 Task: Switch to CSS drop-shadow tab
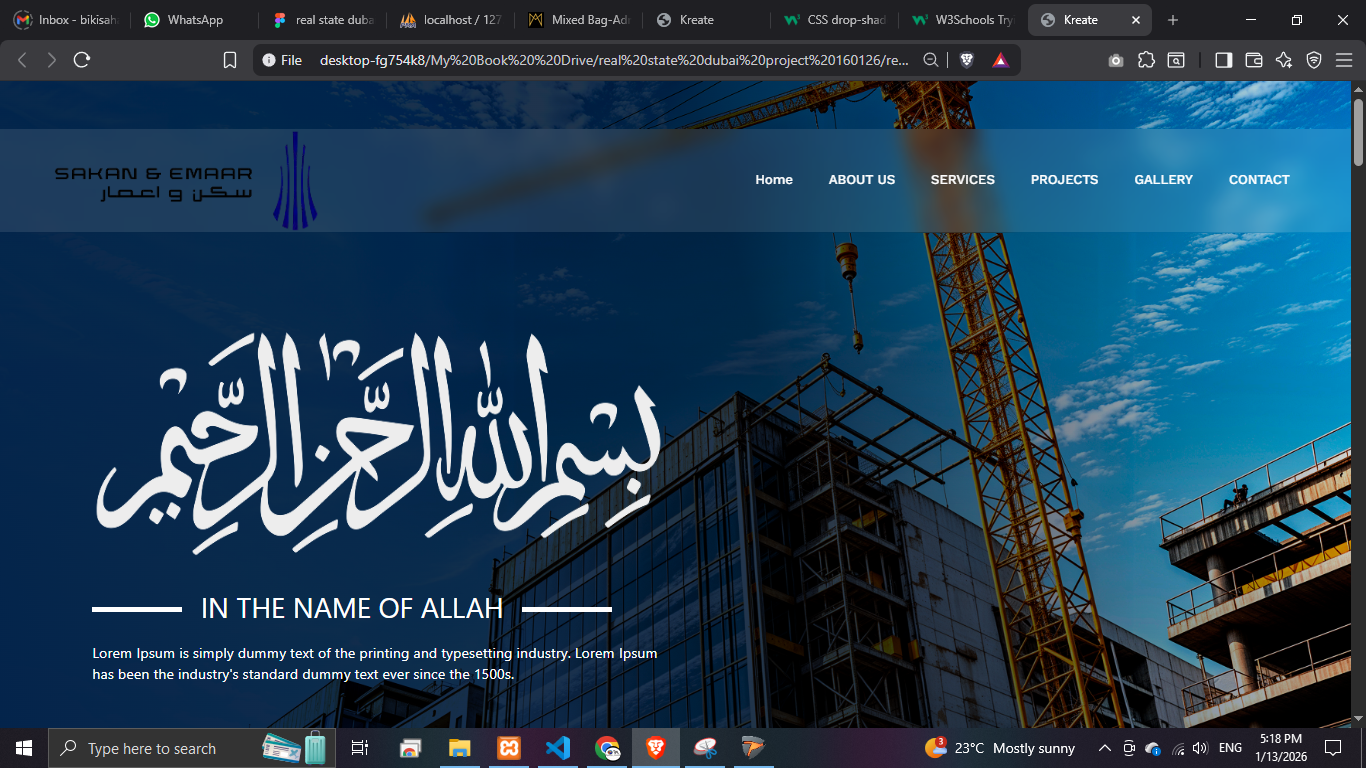point(835,20)
